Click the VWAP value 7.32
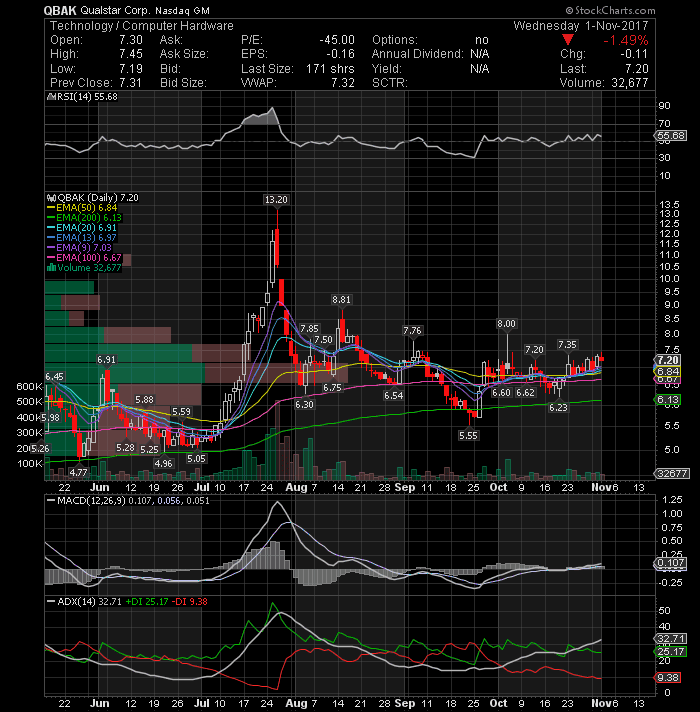This screenshot has height=712, width=700. (343, 83)
